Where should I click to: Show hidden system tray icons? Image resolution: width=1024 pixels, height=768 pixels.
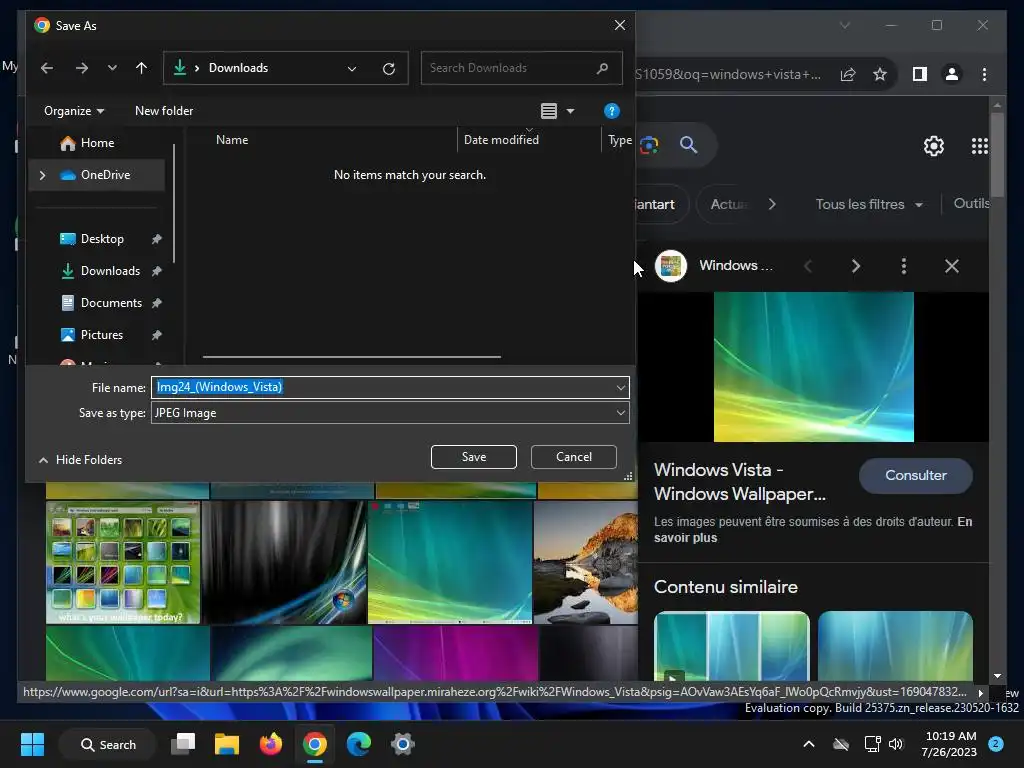point(808,744)
